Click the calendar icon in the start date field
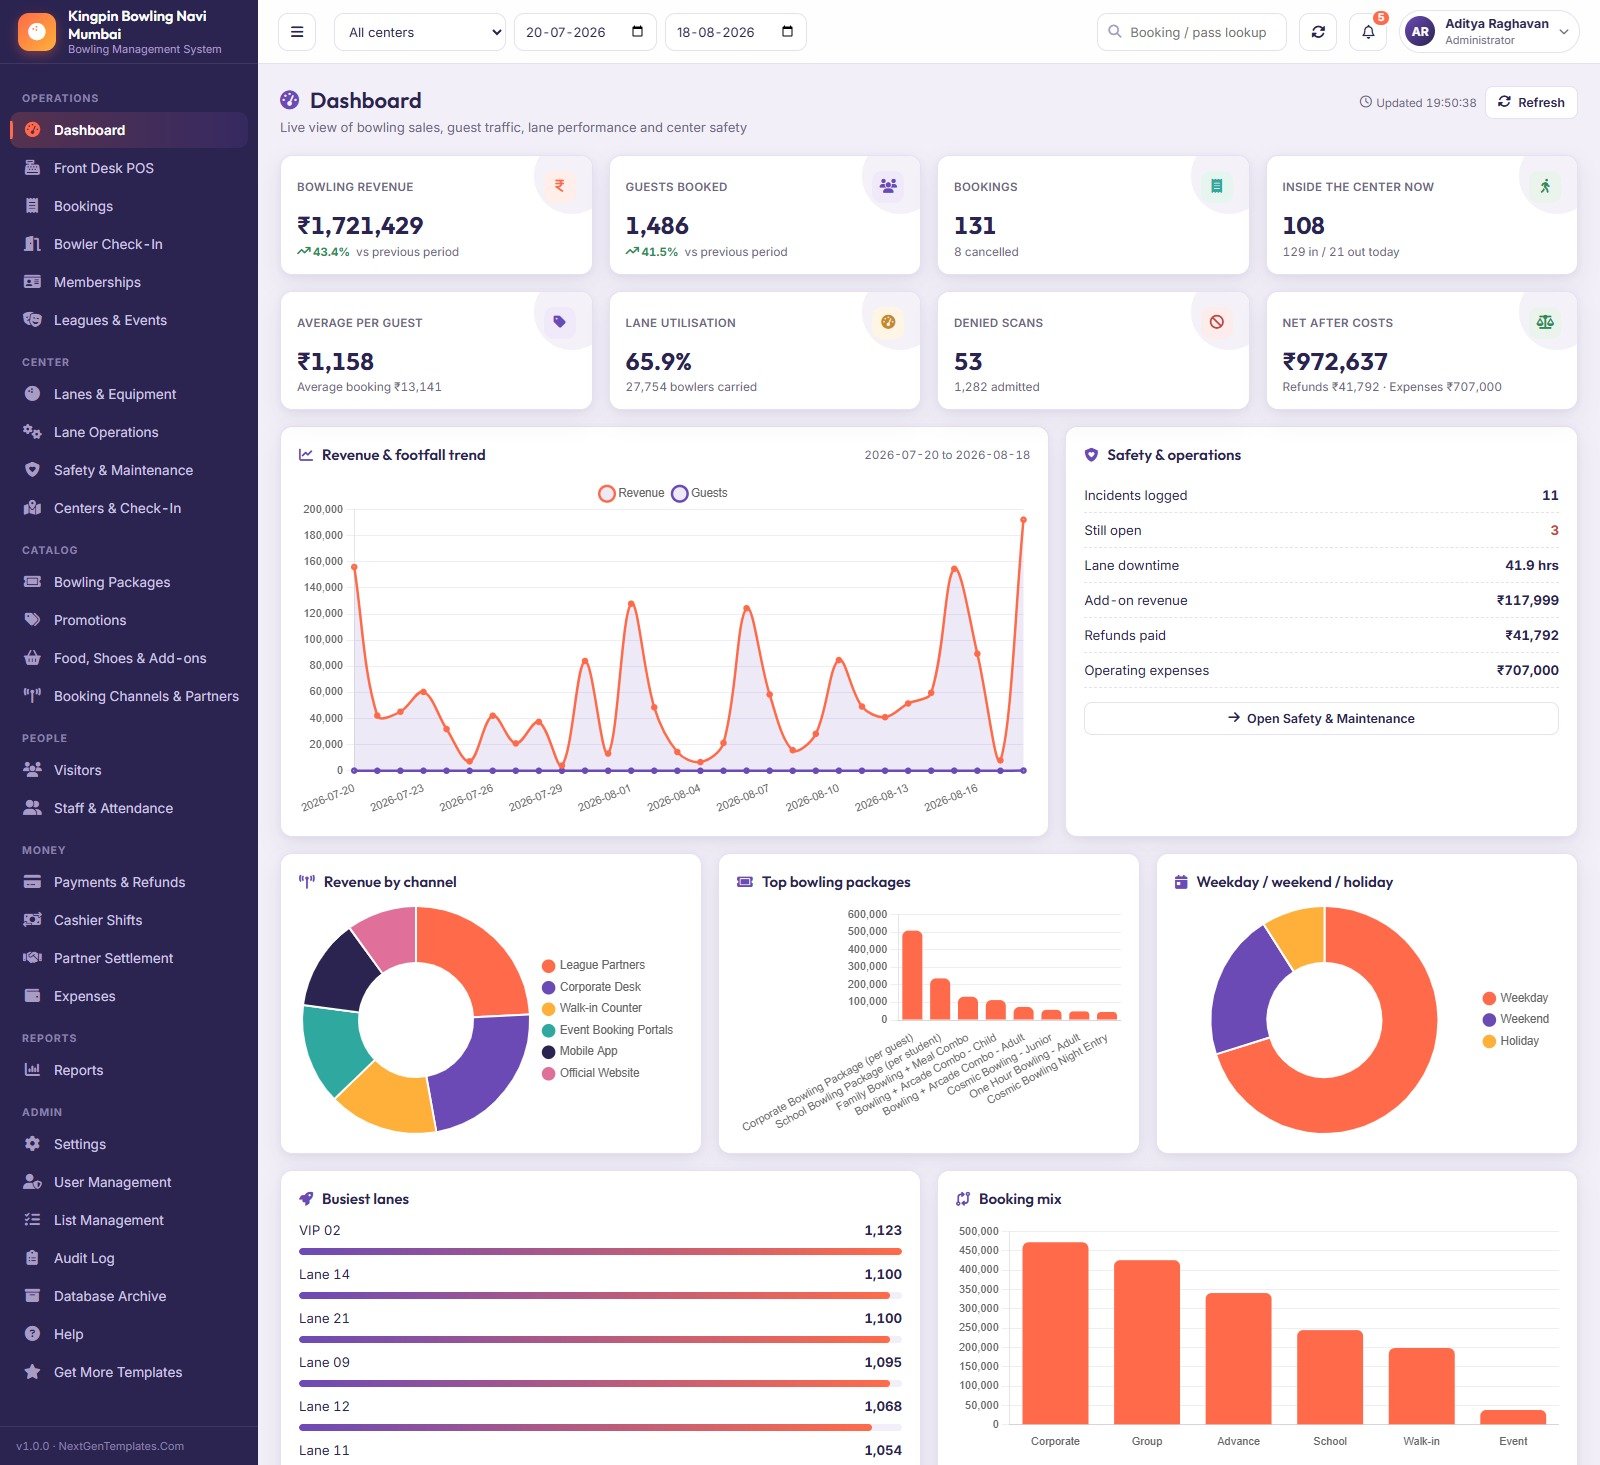This screenshot has height=1465, width=1600. pos(637,32)
